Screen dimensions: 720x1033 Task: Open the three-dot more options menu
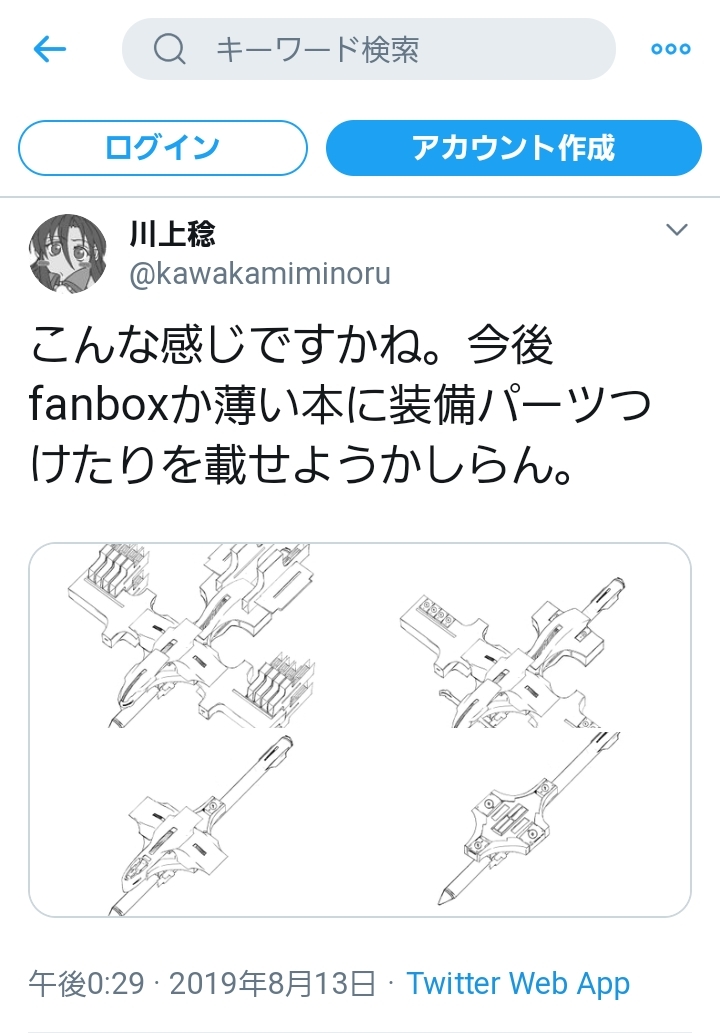coord(671,49)
